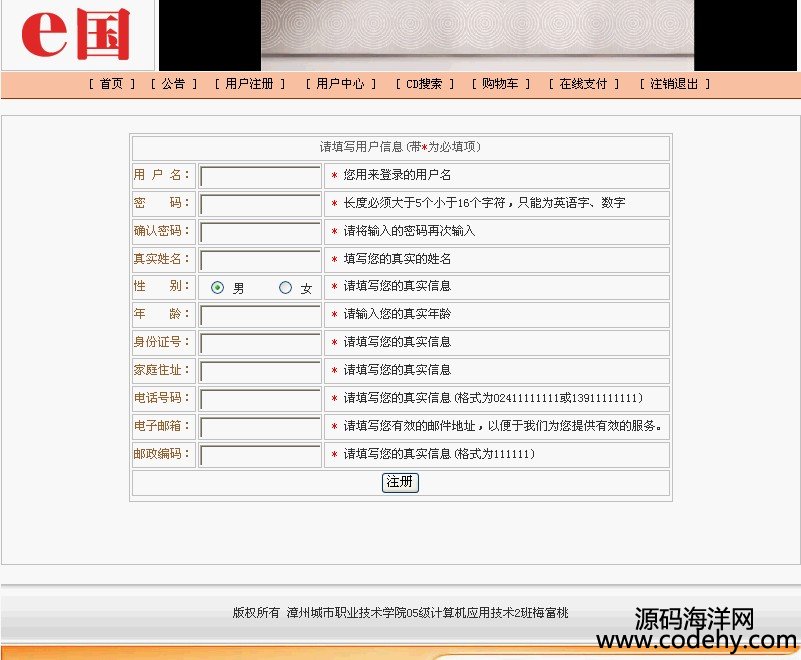Focus the 家庭住址 home address field
The image size is (801, 660).
(x=261, y=371)
